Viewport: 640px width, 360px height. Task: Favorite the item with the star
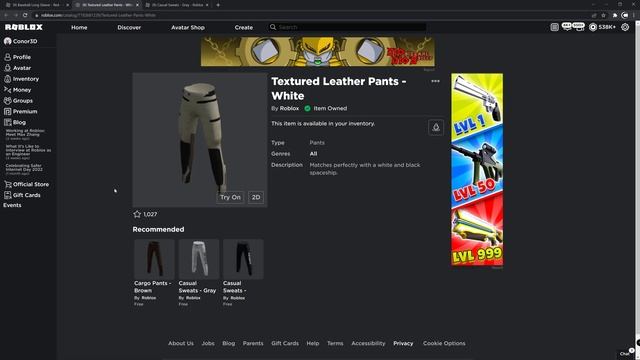pyautogui.click(x=137, y=214)
